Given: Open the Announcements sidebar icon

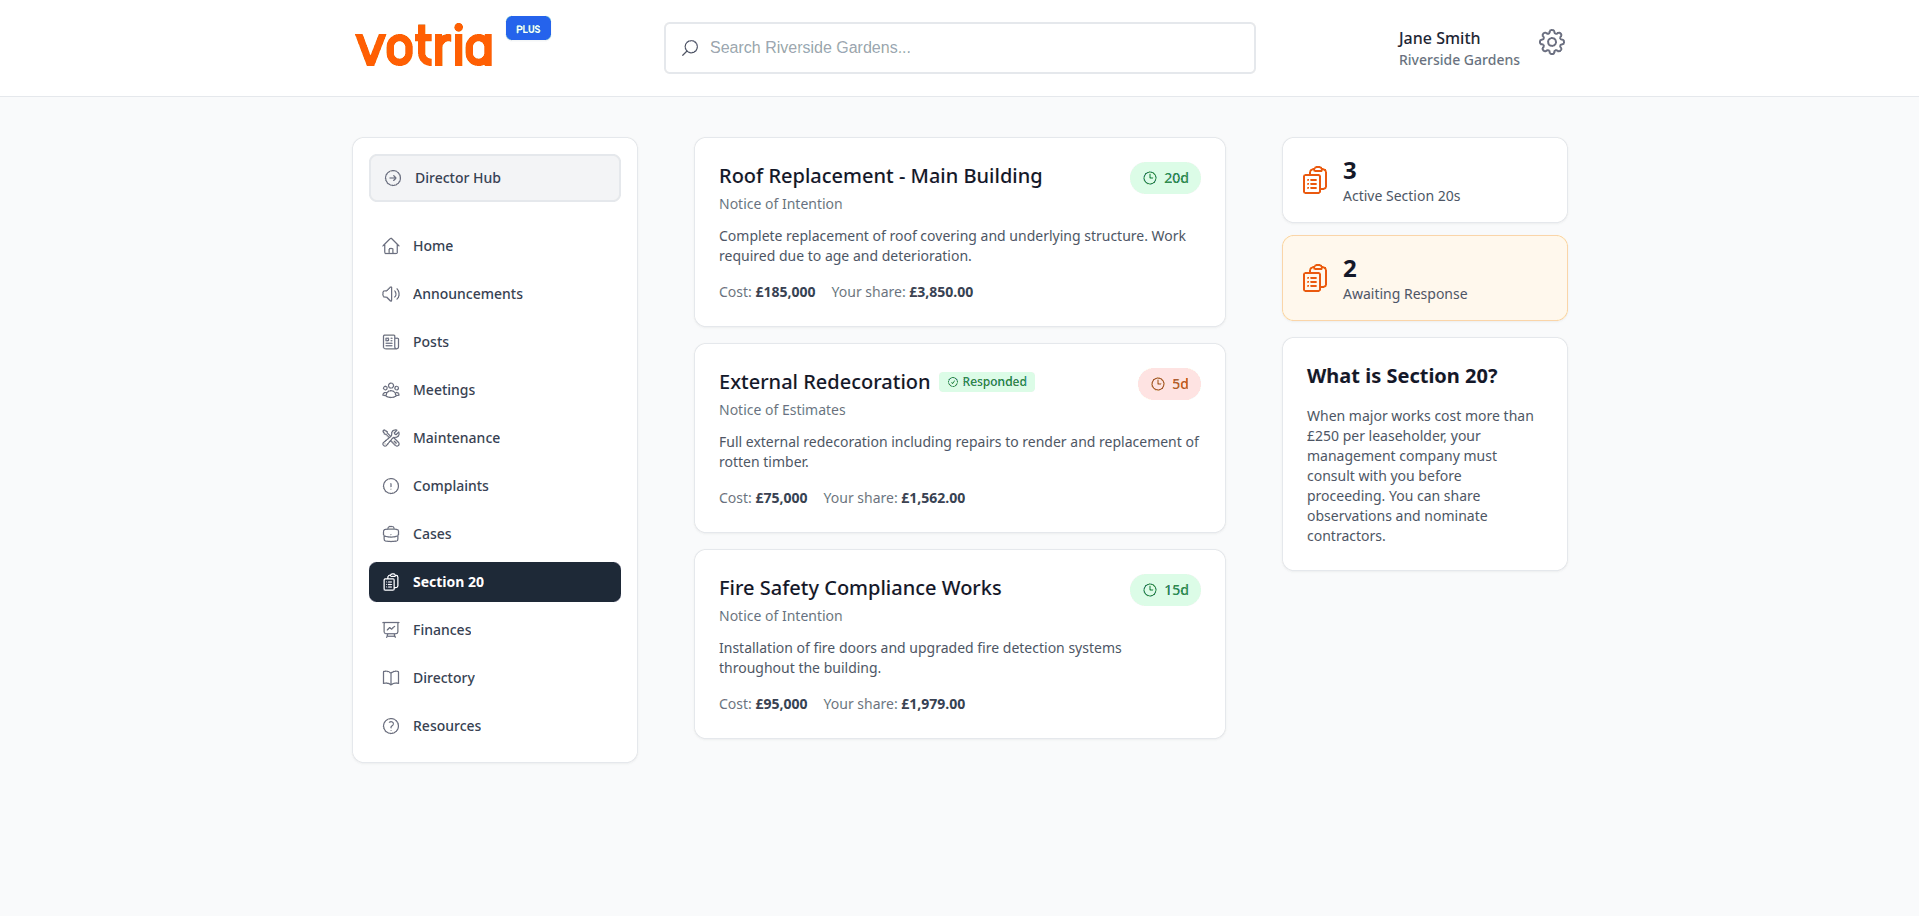Looking at the screenshot, I should coord(391,293).
